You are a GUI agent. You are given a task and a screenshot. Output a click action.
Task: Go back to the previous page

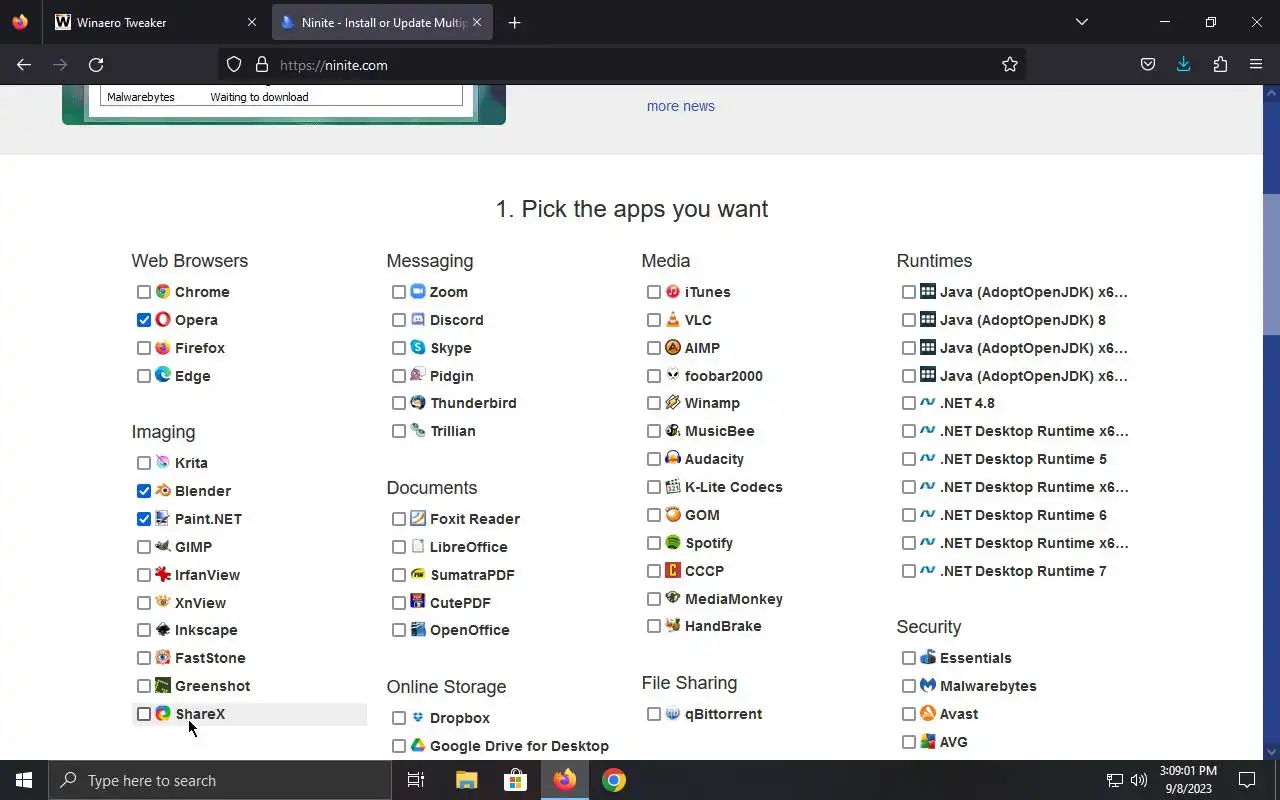[24, 65]
